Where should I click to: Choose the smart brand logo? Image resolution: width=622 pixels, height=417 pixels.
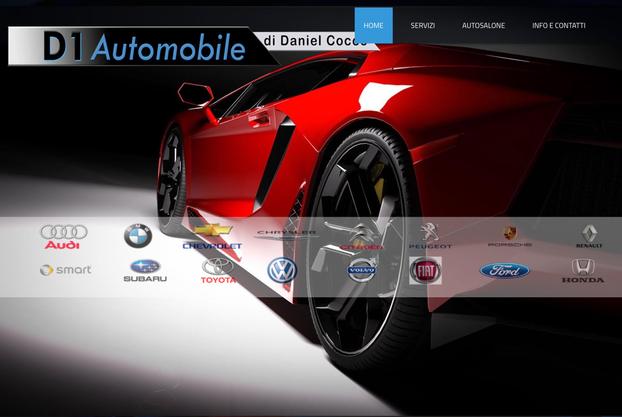click(x=65, y=270)
